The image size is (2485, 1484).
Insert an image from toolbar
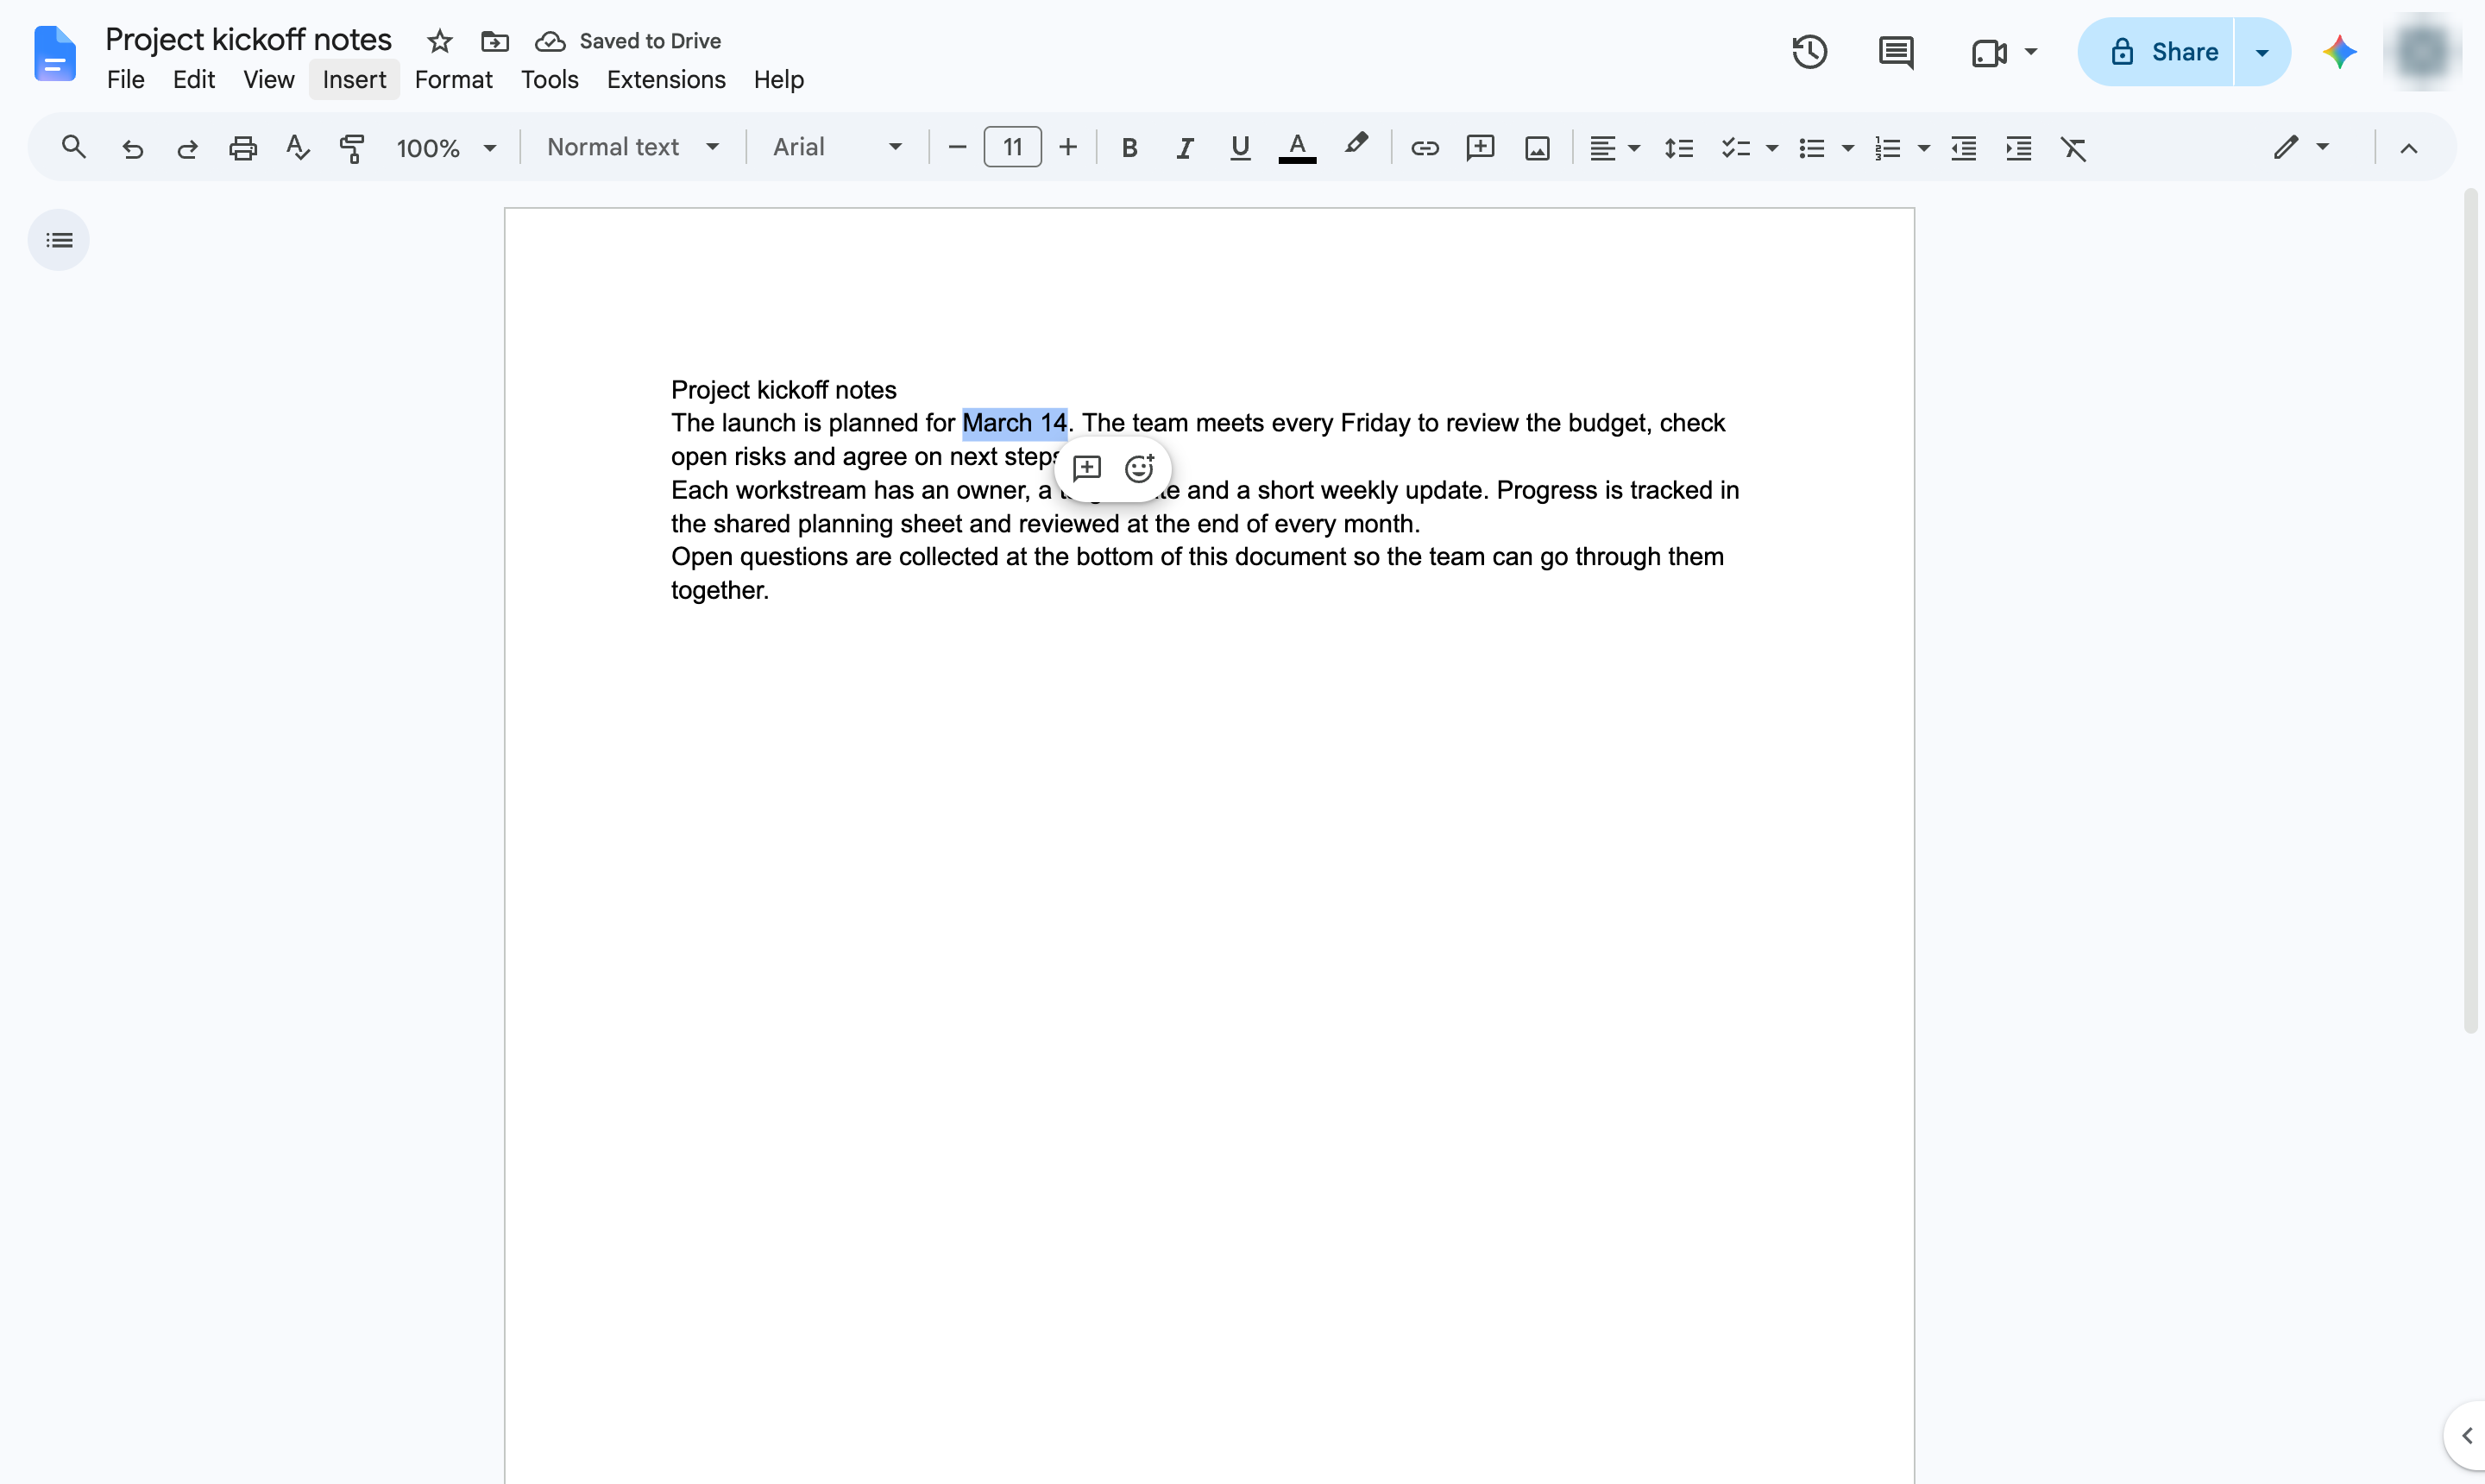point(1537,148)
